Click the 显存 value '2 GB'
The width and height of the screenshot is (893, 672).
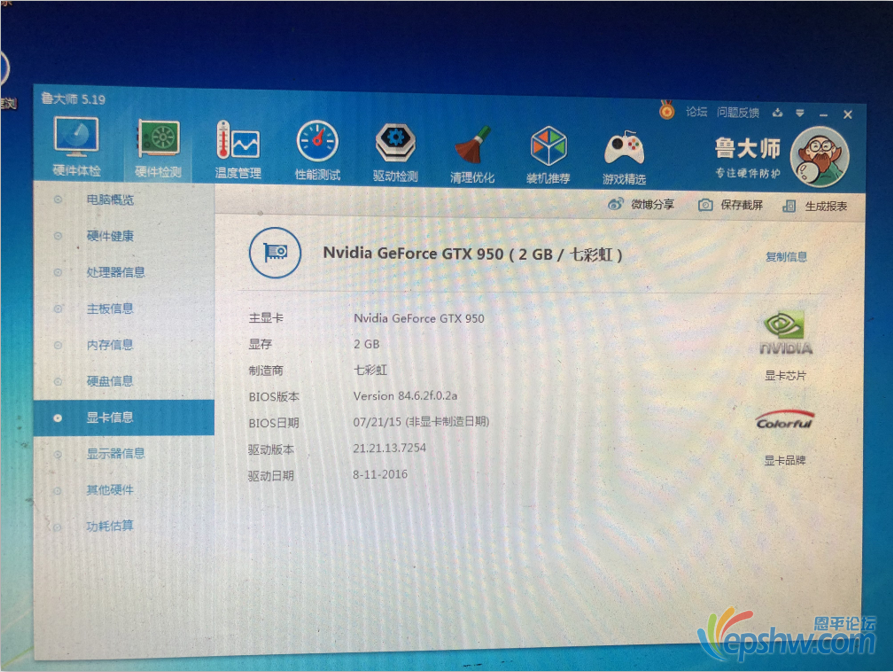pos(366,344)
